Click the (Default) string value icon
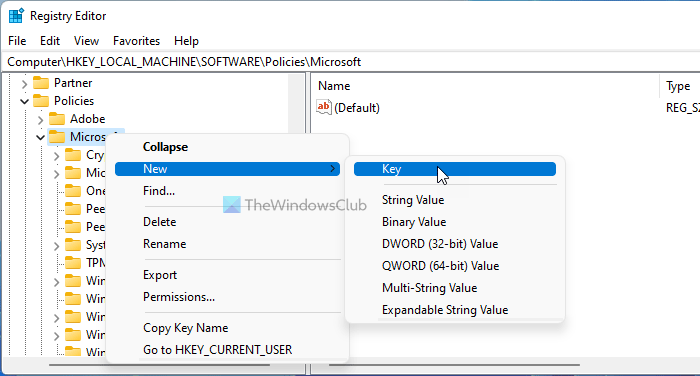 coord(324,107)
